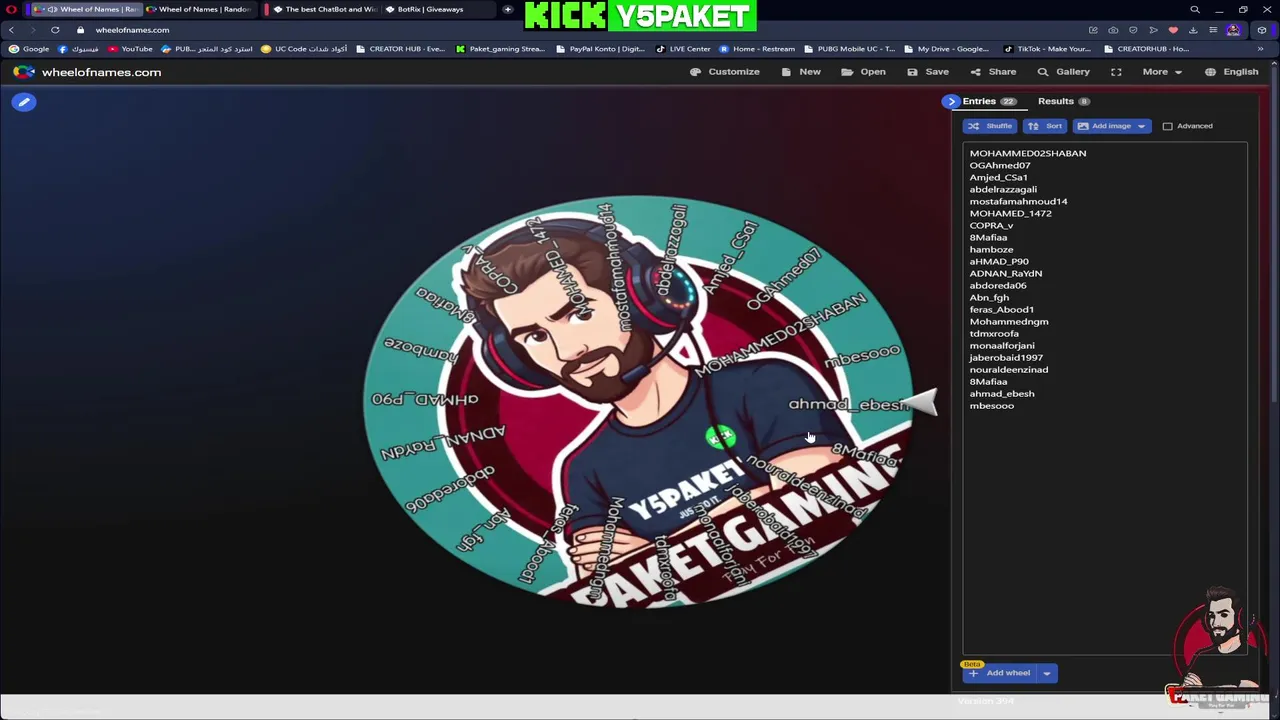Shuffle the wheel entries
Image resolution: width=1280 pixels, height=720 pixels.
pos(990,126)
